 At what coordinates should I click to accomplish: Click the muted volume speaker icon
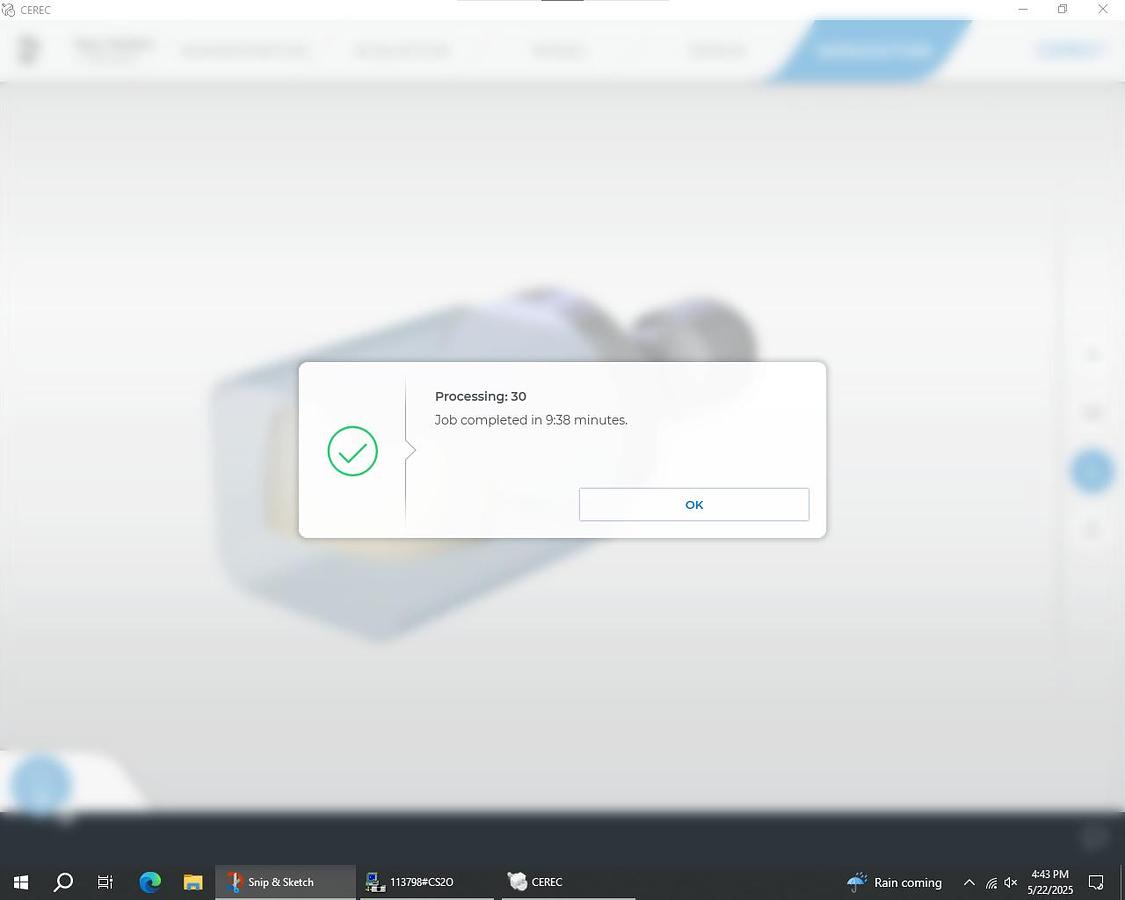(1010, 882)
